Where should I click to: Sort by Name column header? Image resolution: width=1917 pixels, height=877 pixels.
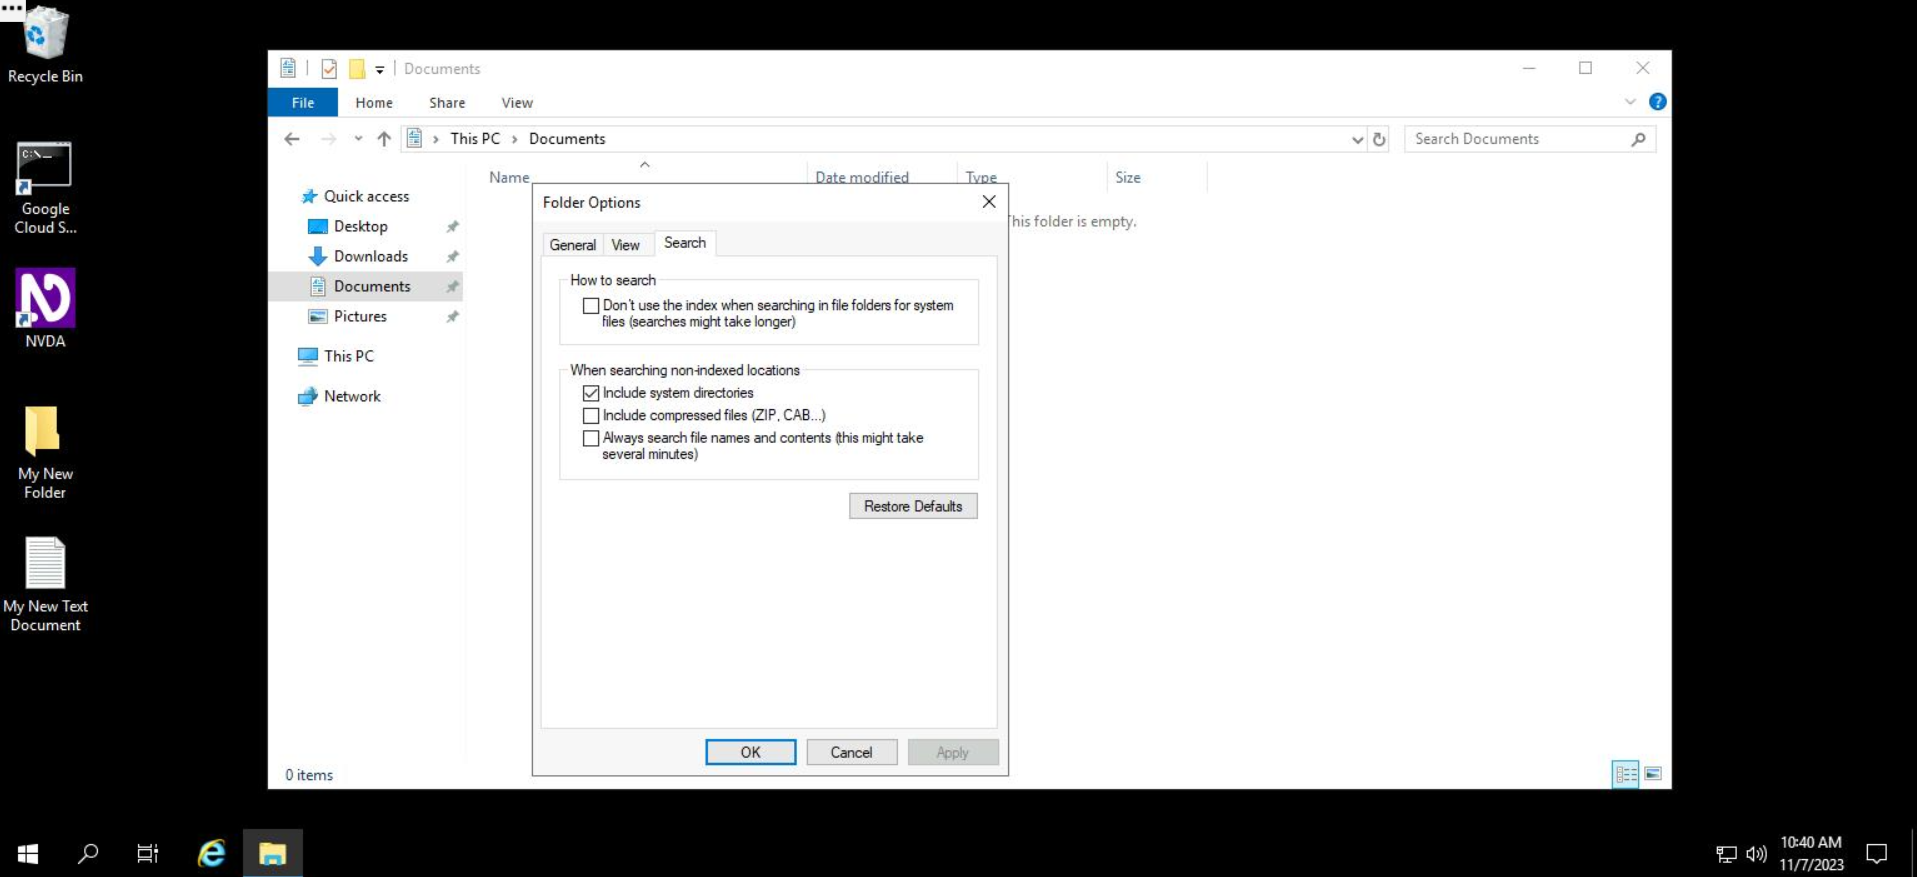(x=509, y=177)
